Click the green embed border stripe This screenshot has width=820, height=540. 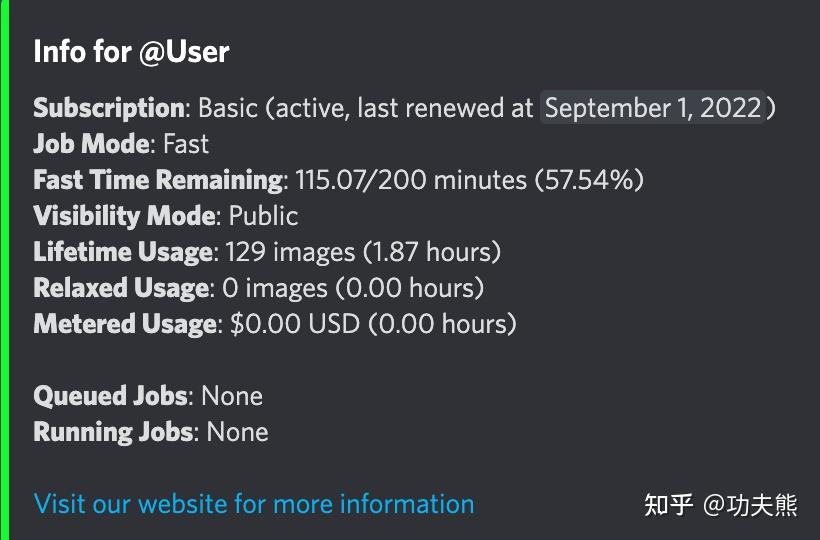coord(4,270)
